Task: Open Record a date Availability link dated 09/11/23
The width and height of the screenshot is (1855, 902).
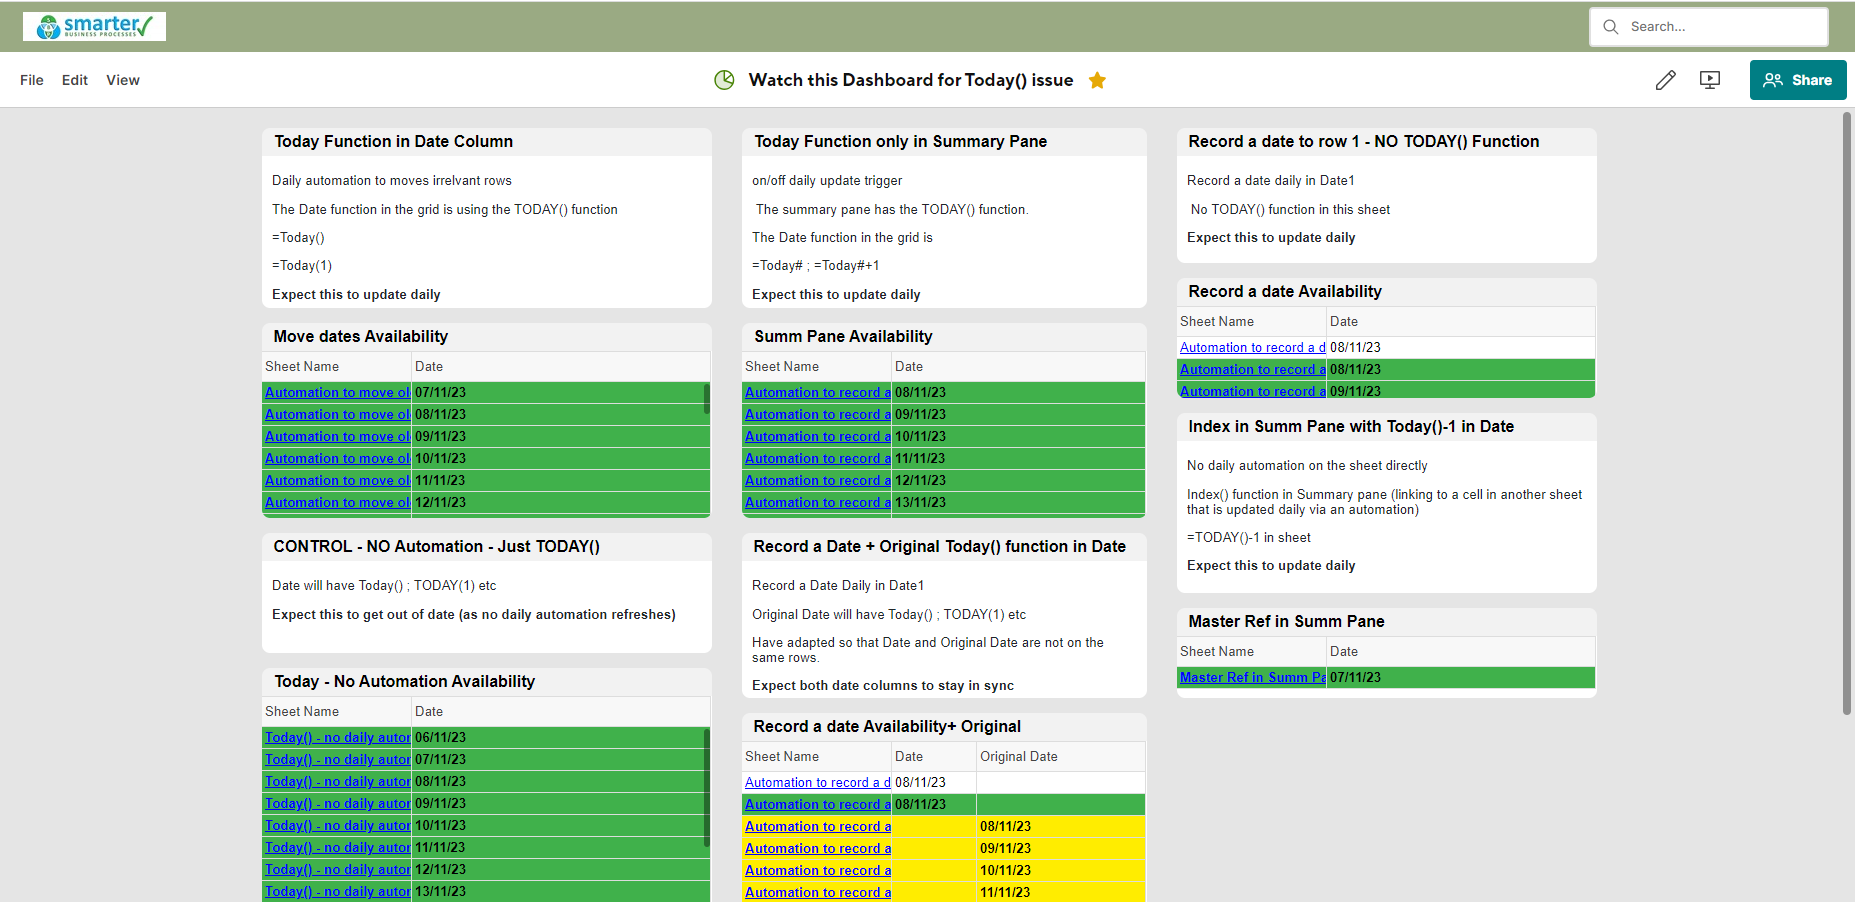Action: 1252,391
